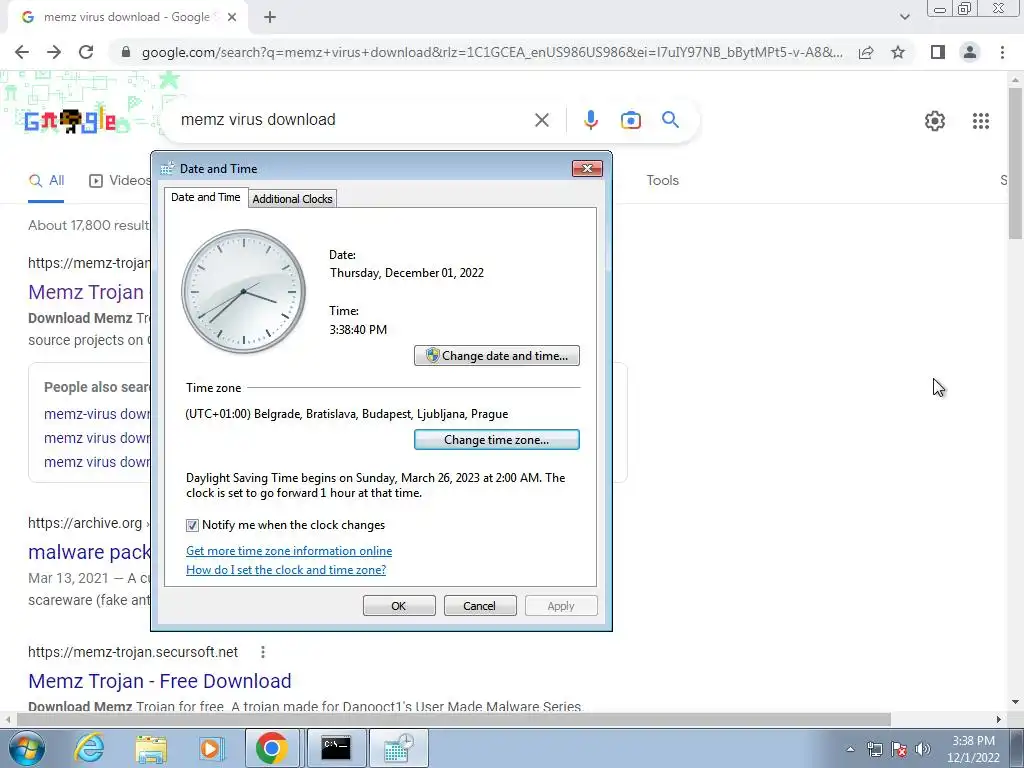The width and height of the screenshot is (1024, 768).
Task: Open Google quick settings gear
Action: pyautogui.click(x=935, y=121)
